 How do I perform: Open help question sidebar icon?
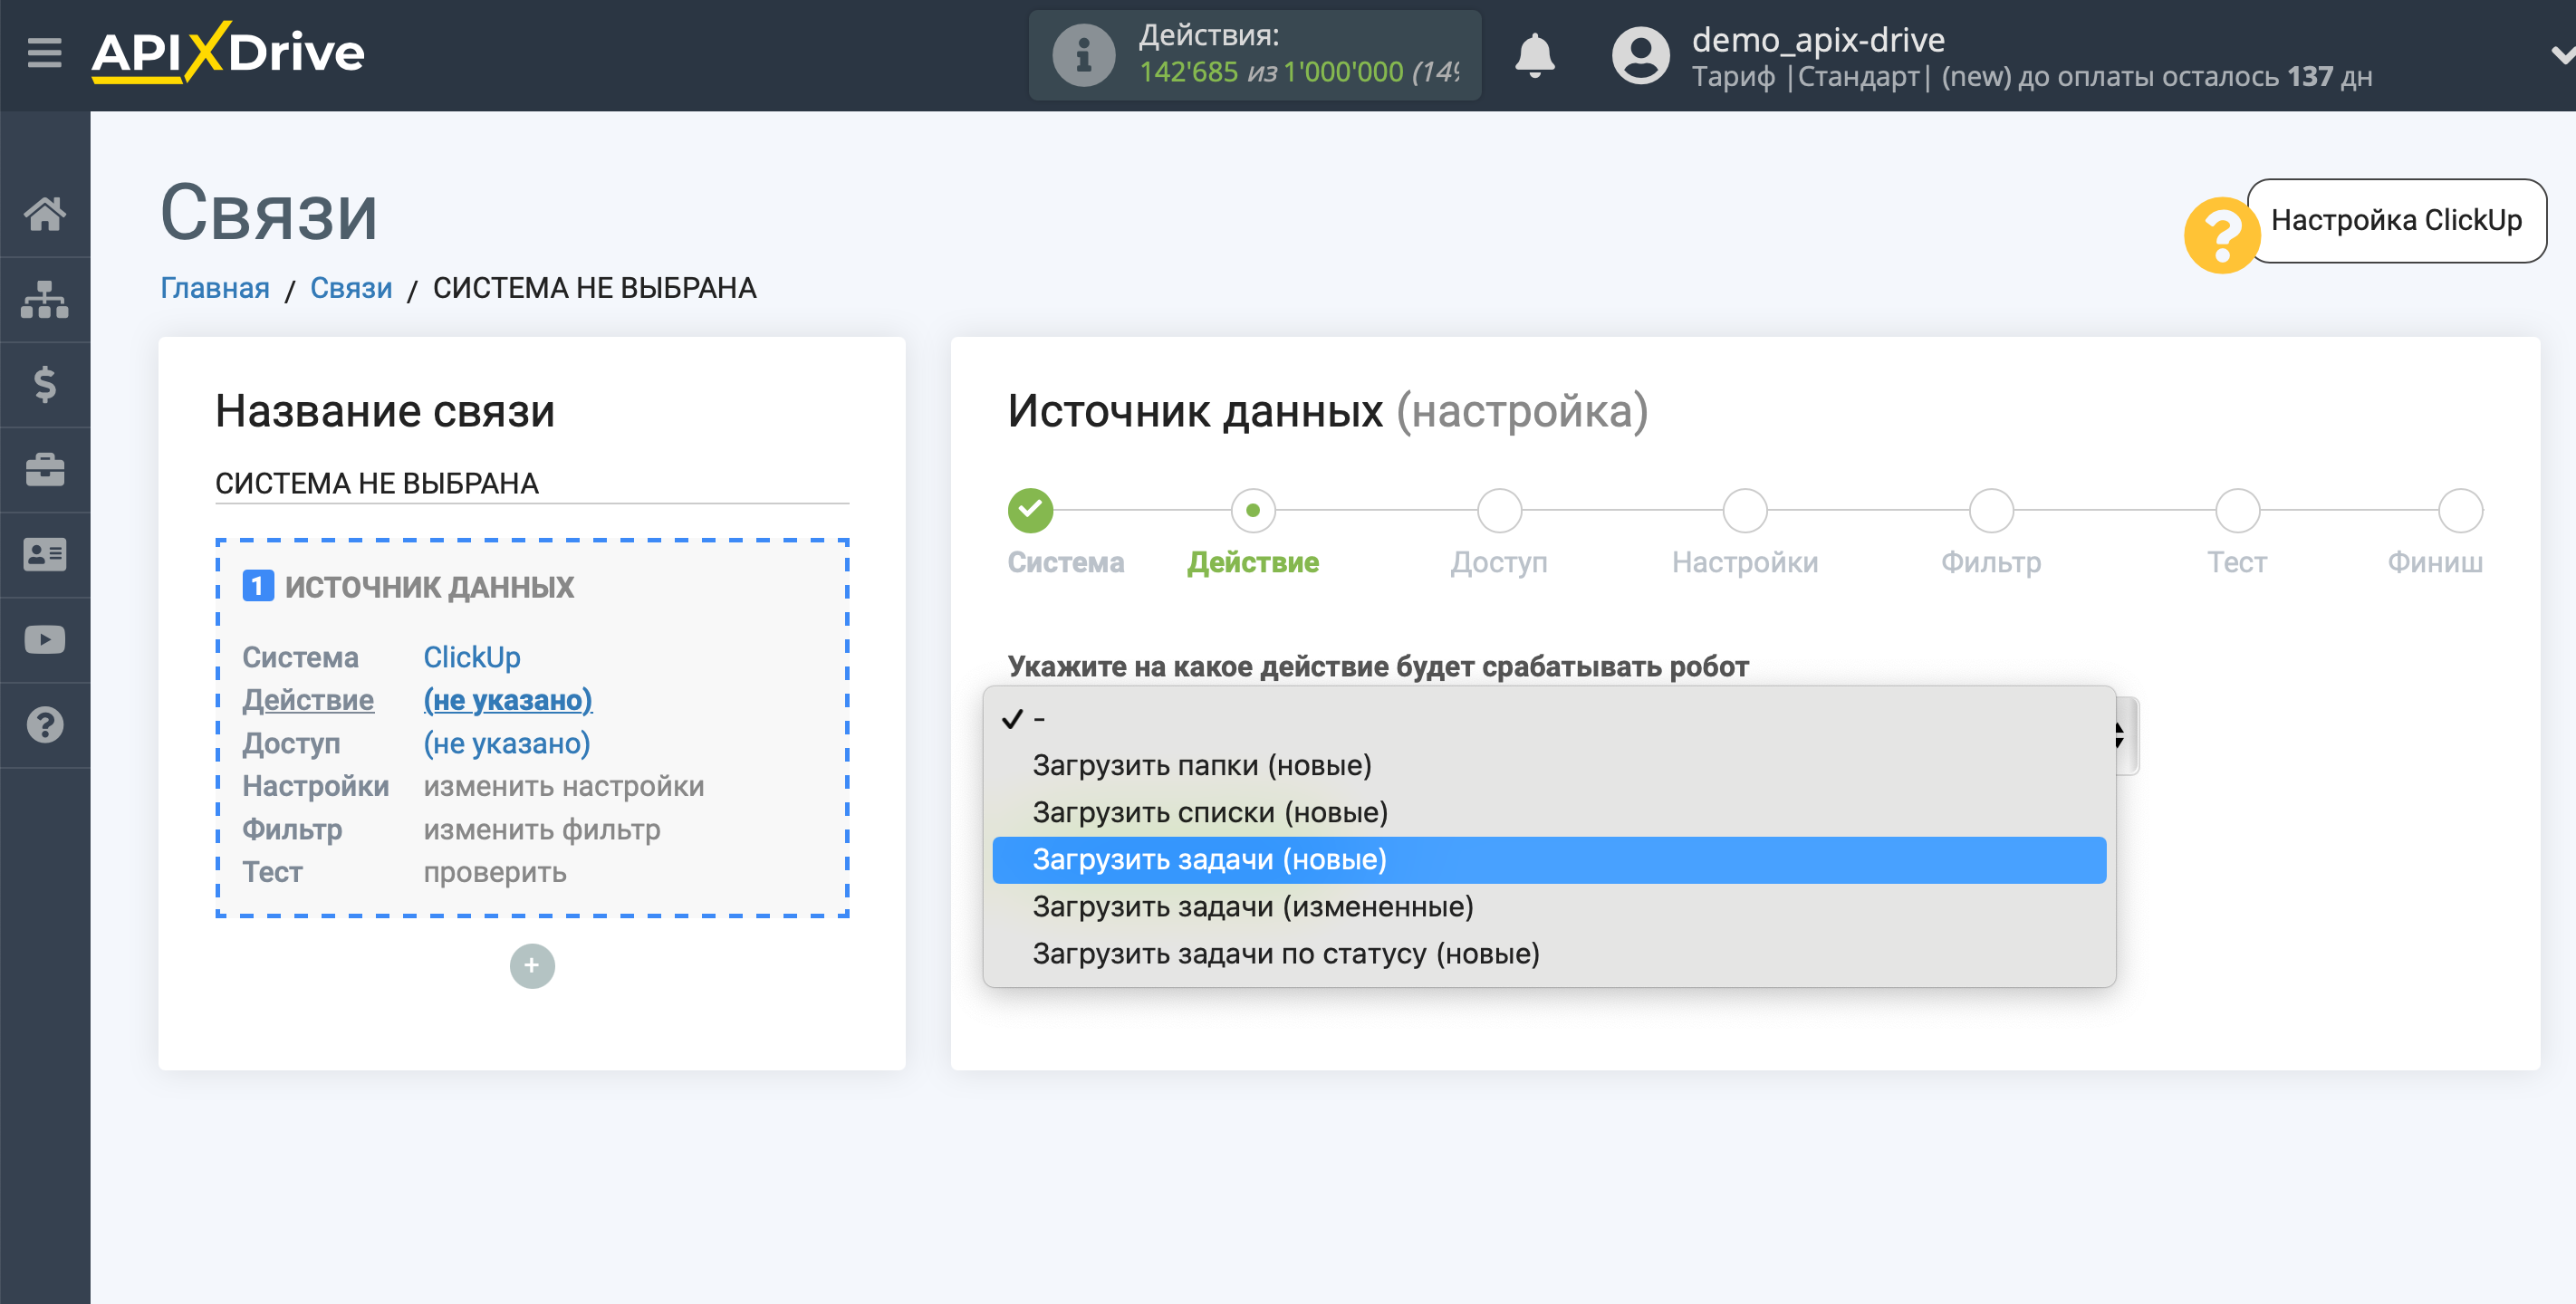(45, 725)
